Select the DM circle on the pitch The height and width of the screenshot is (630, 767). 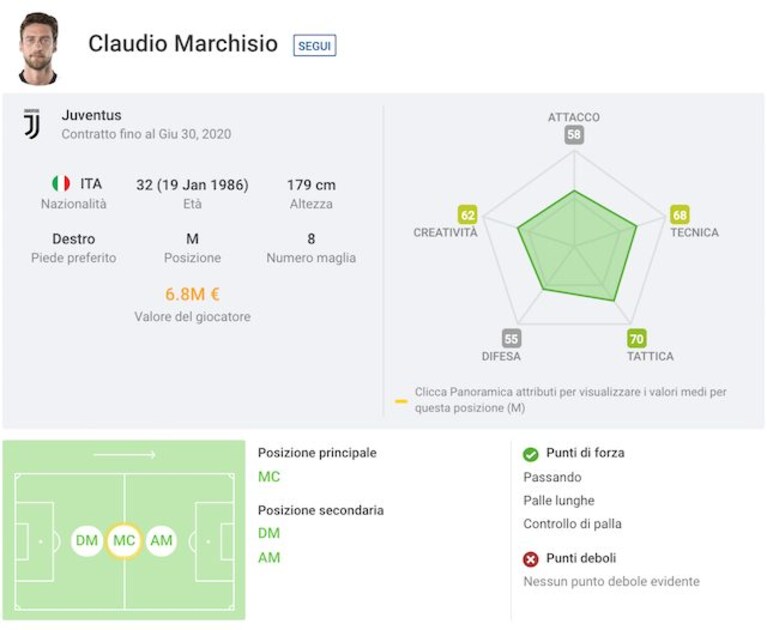coord(87,540)
